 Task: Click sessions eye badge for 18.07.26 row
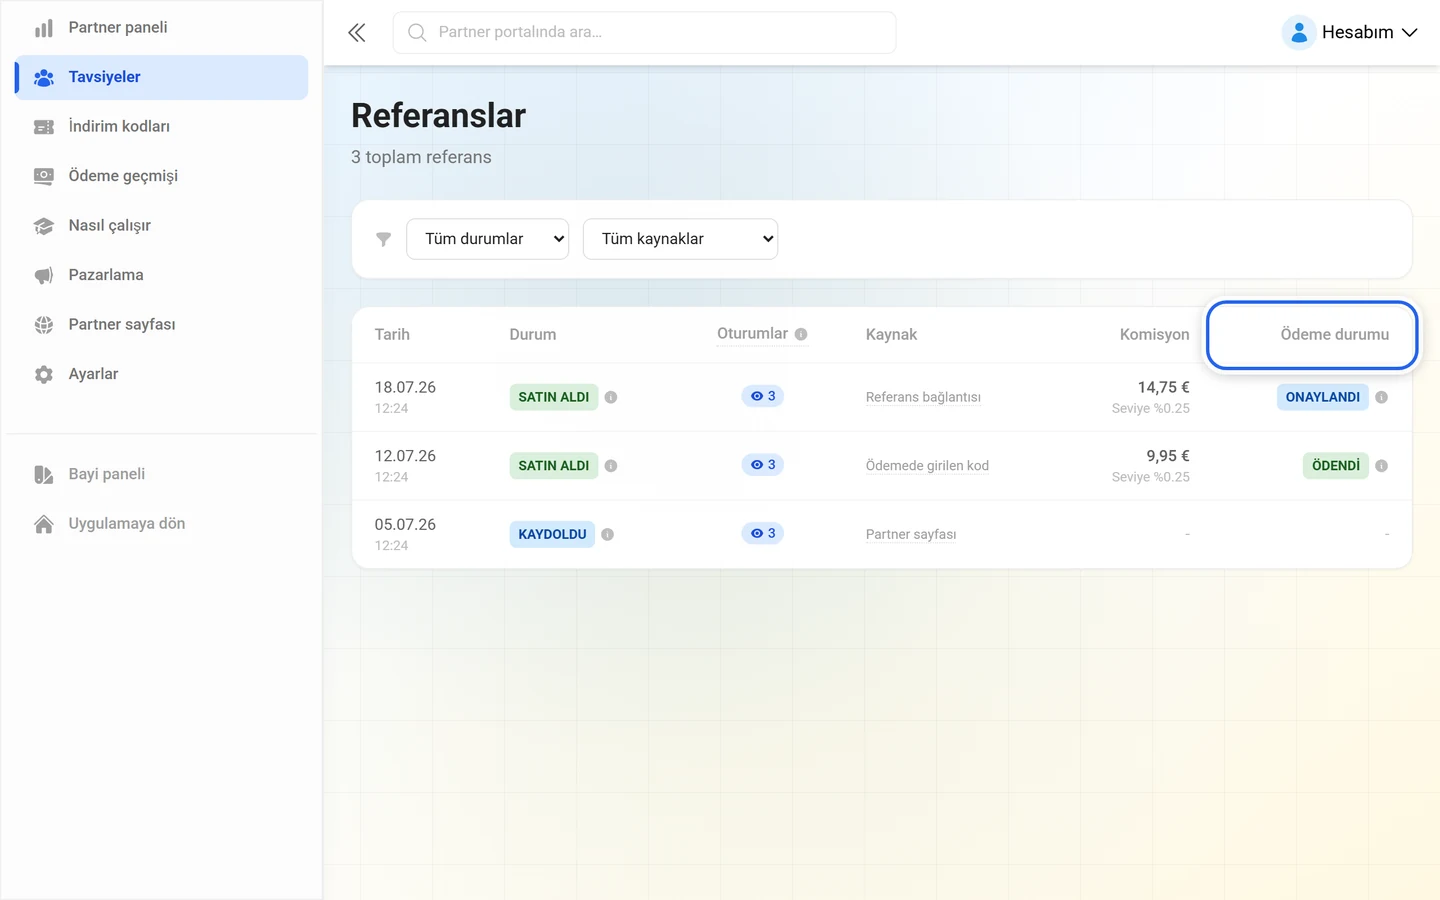coord(763,396)
